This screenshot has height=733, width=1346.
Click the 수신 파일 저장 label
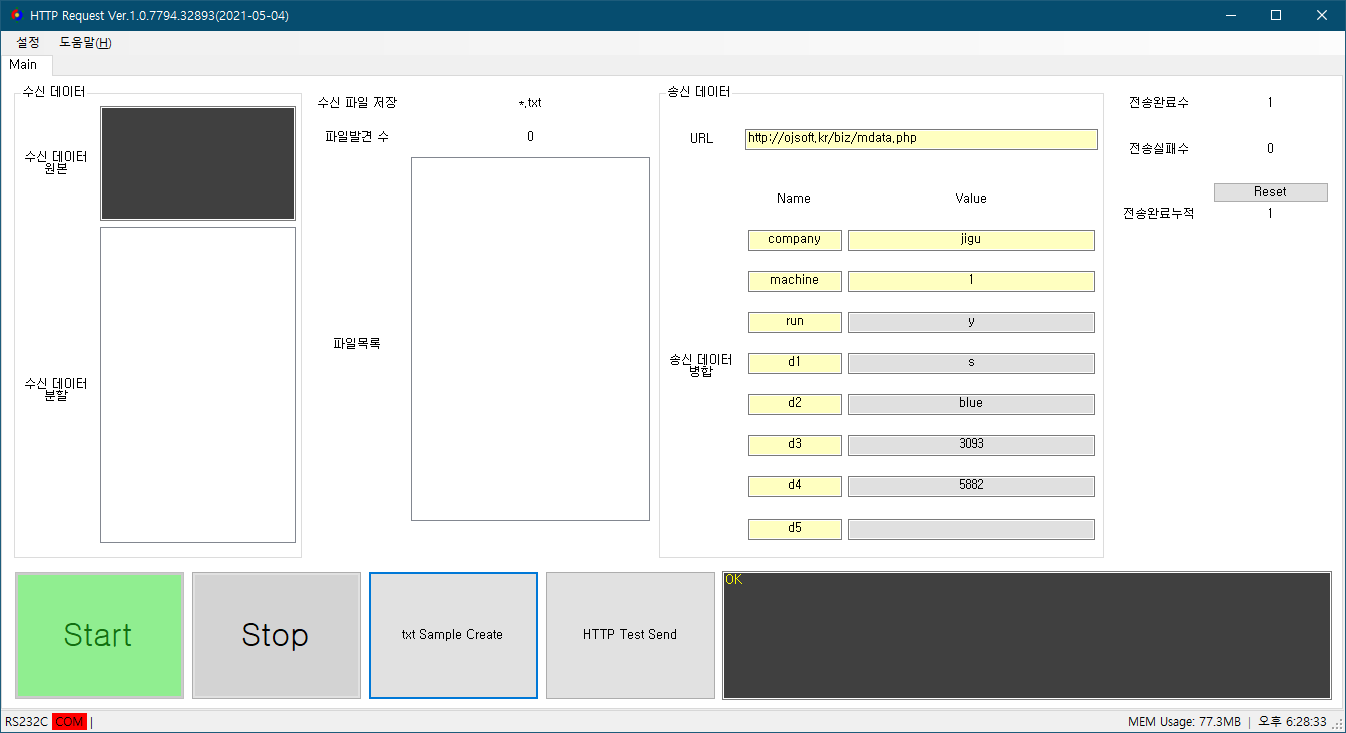click(x=357, y=103)
